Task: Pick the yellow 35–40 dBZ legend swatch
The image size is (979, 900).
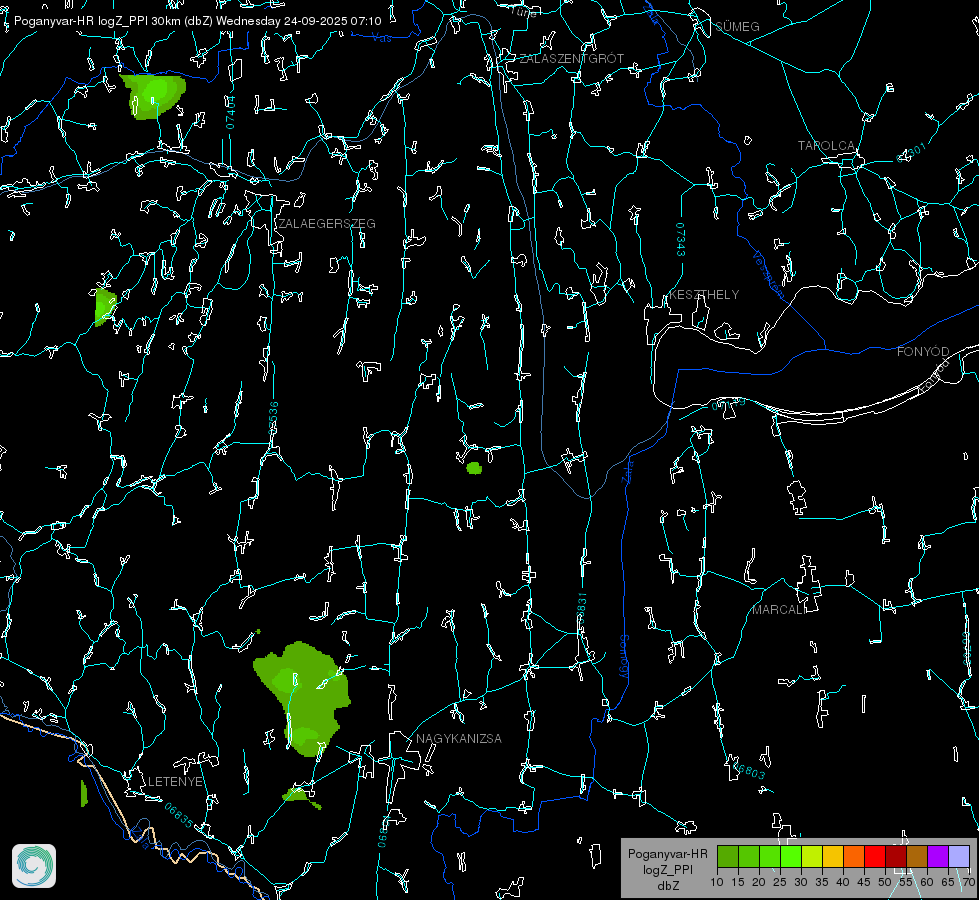Action: [x=833, y=856]
